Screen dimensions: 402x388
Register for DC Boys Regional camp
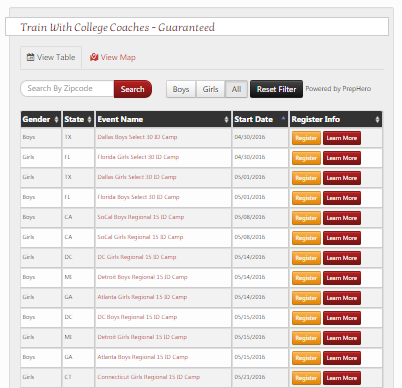pos(306,318)
